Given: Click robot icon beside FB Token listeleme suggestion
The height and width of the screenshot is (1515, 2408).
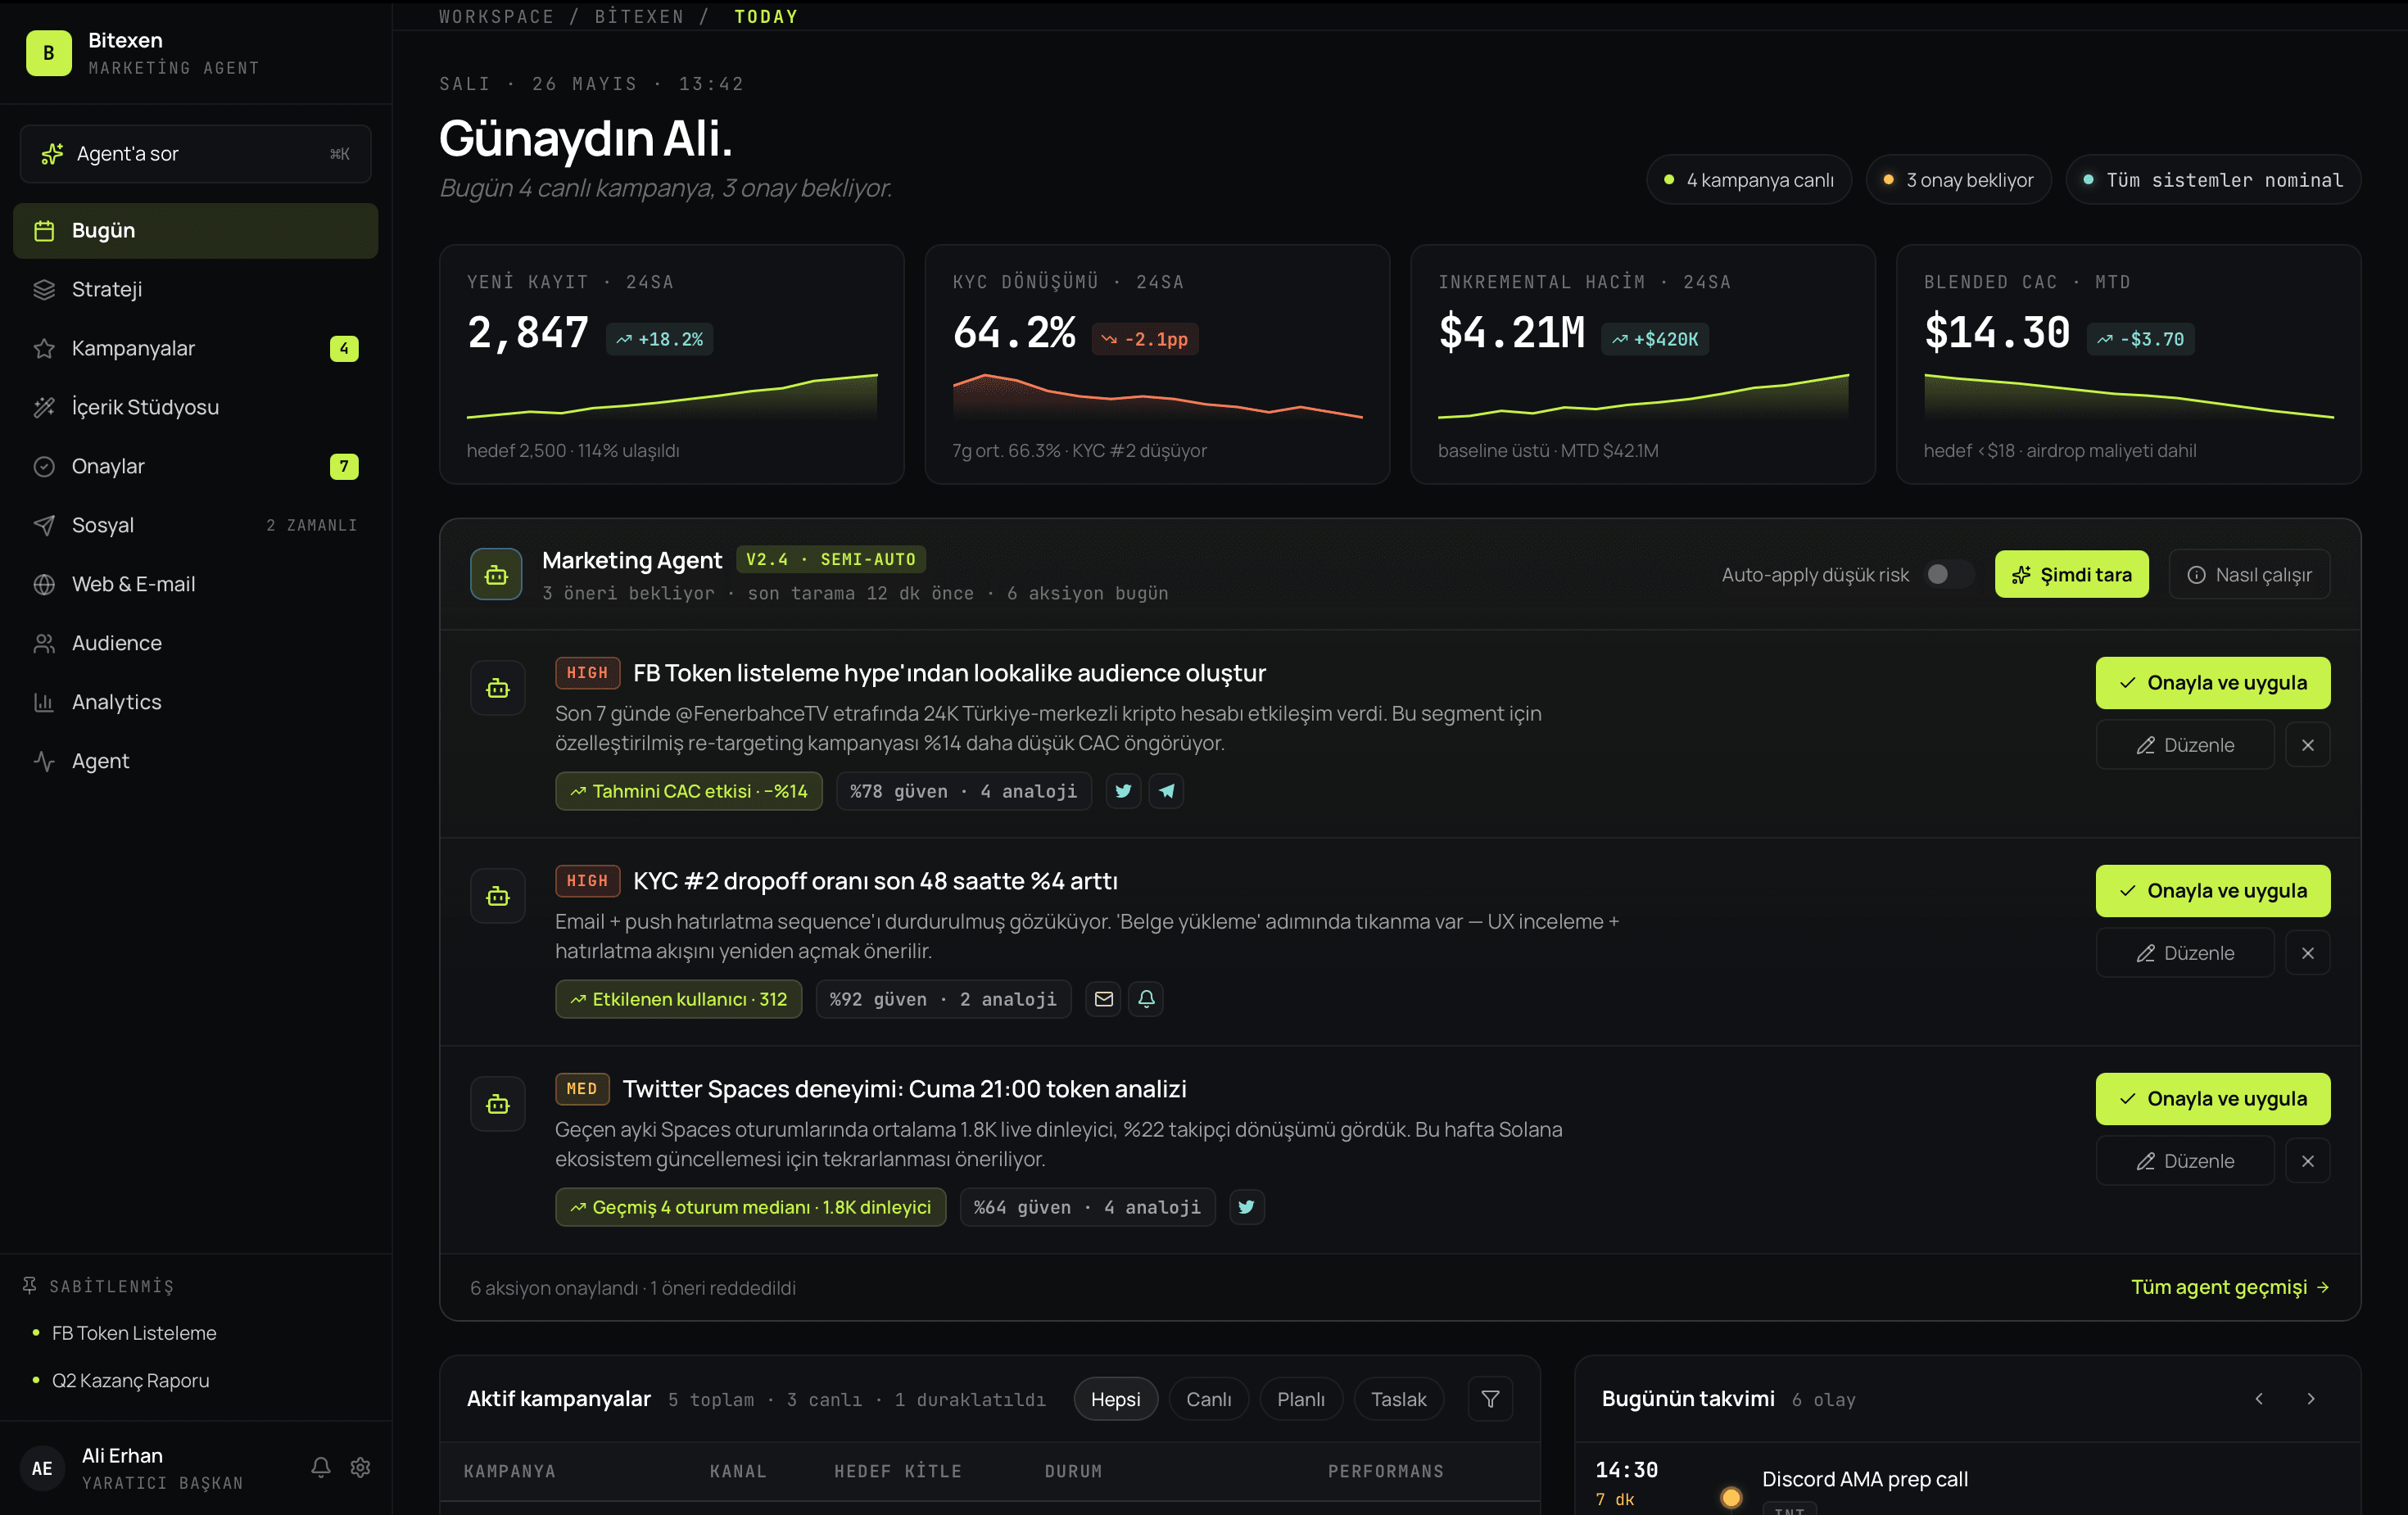Looking at the screenshot, I should point(498,689).
